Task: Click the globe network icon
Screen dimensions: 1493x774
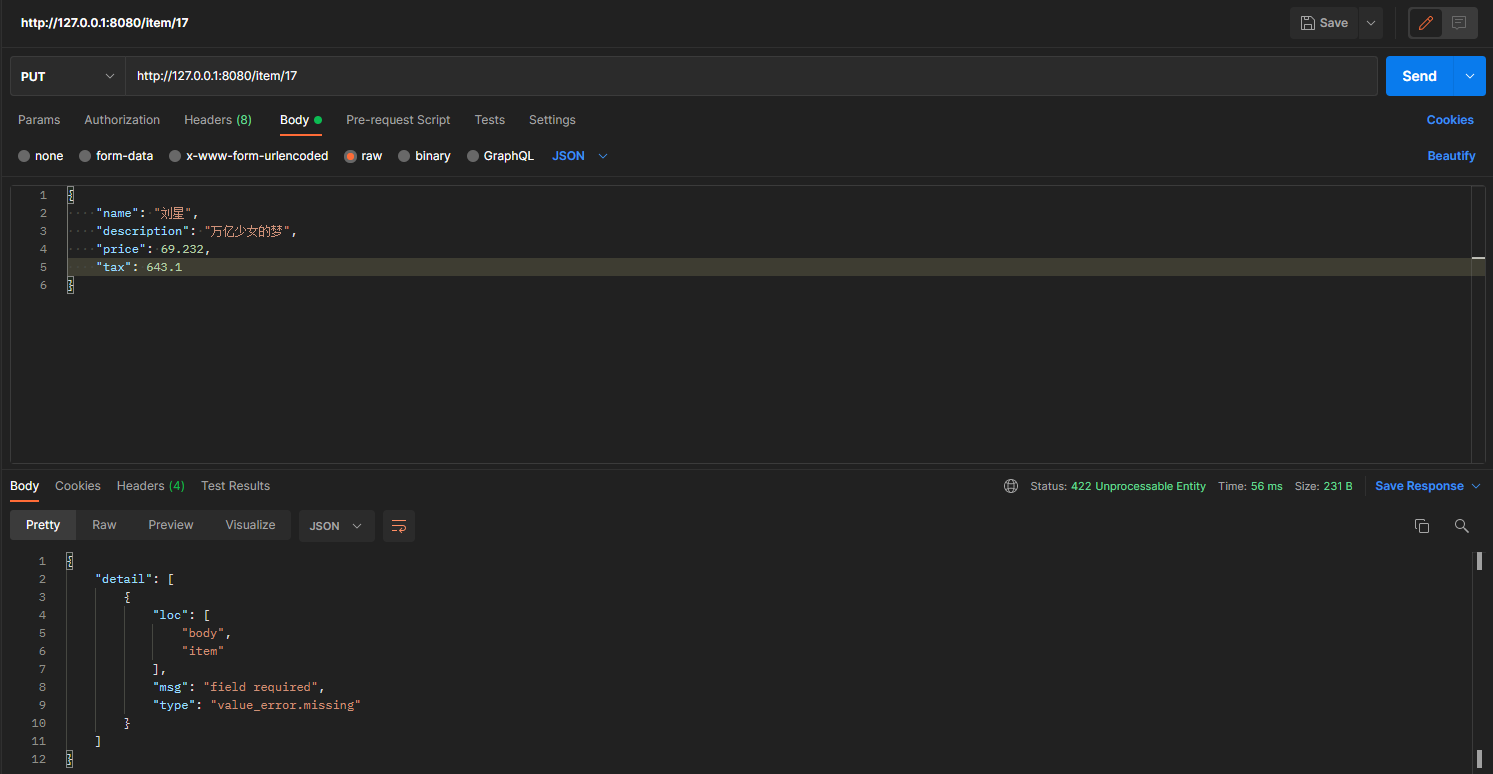Action: click(x=1011, y=486)
